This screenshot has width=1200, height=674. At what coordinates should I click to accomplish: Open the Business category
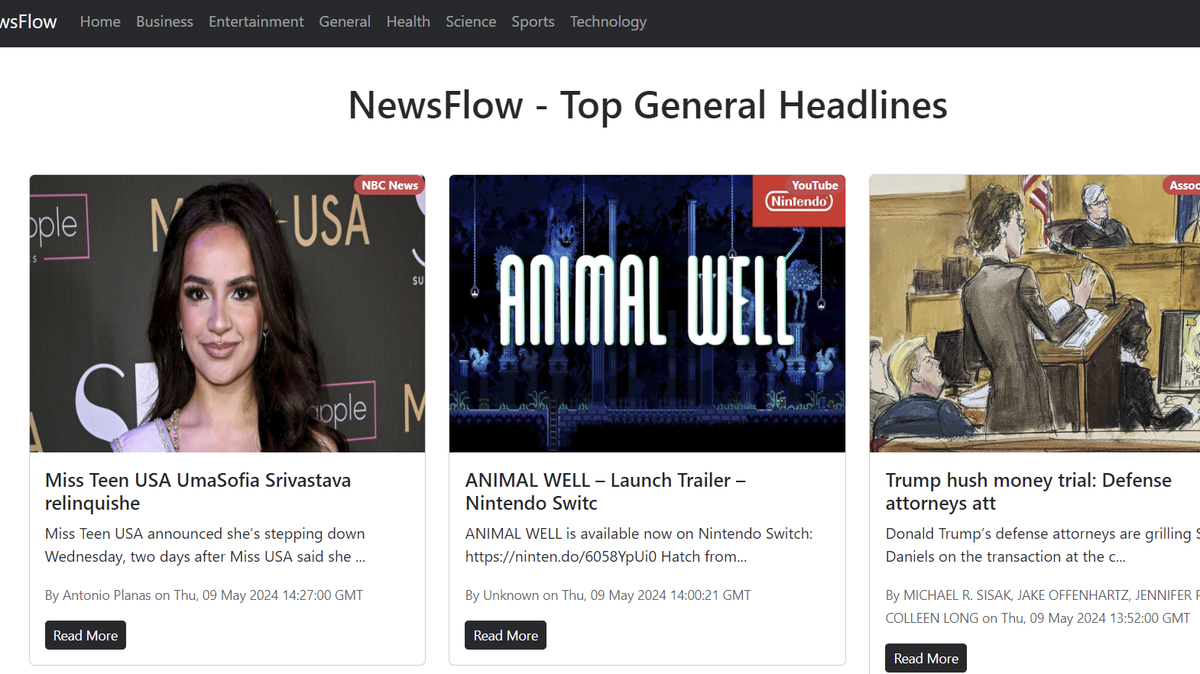click(164, 21)
